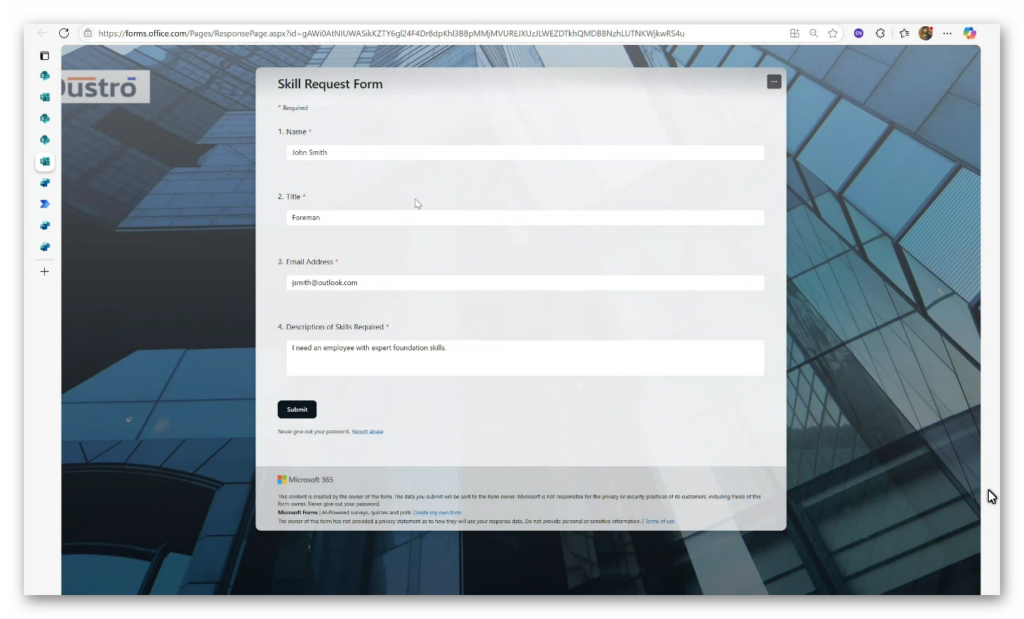Image resolution: width=1024 pixels, height=619 pixels.
Task: Click the Skill Request Form heading
Action: click(330, 84)
